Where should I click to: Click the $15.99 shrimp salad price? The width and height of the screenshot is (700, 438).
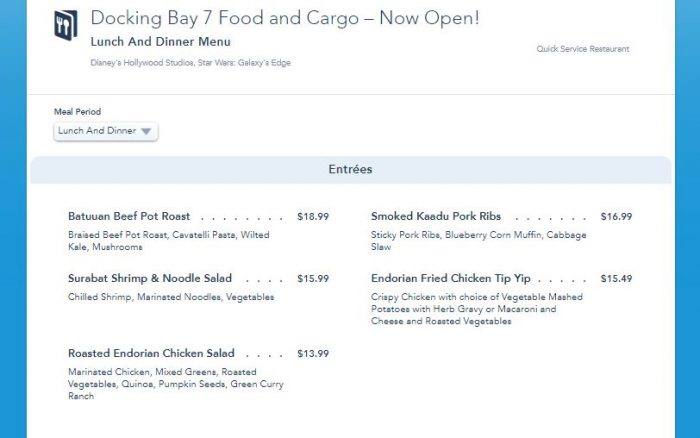point(313,279)
